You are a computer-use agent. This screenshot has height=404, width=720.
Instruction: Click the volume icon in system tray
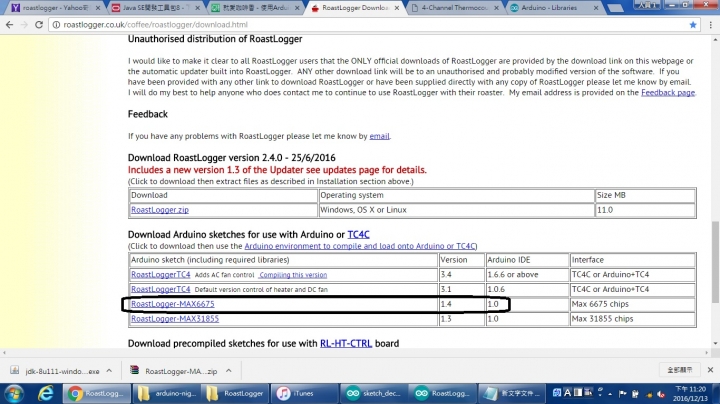pyautogui.click(x=661, y=394)
